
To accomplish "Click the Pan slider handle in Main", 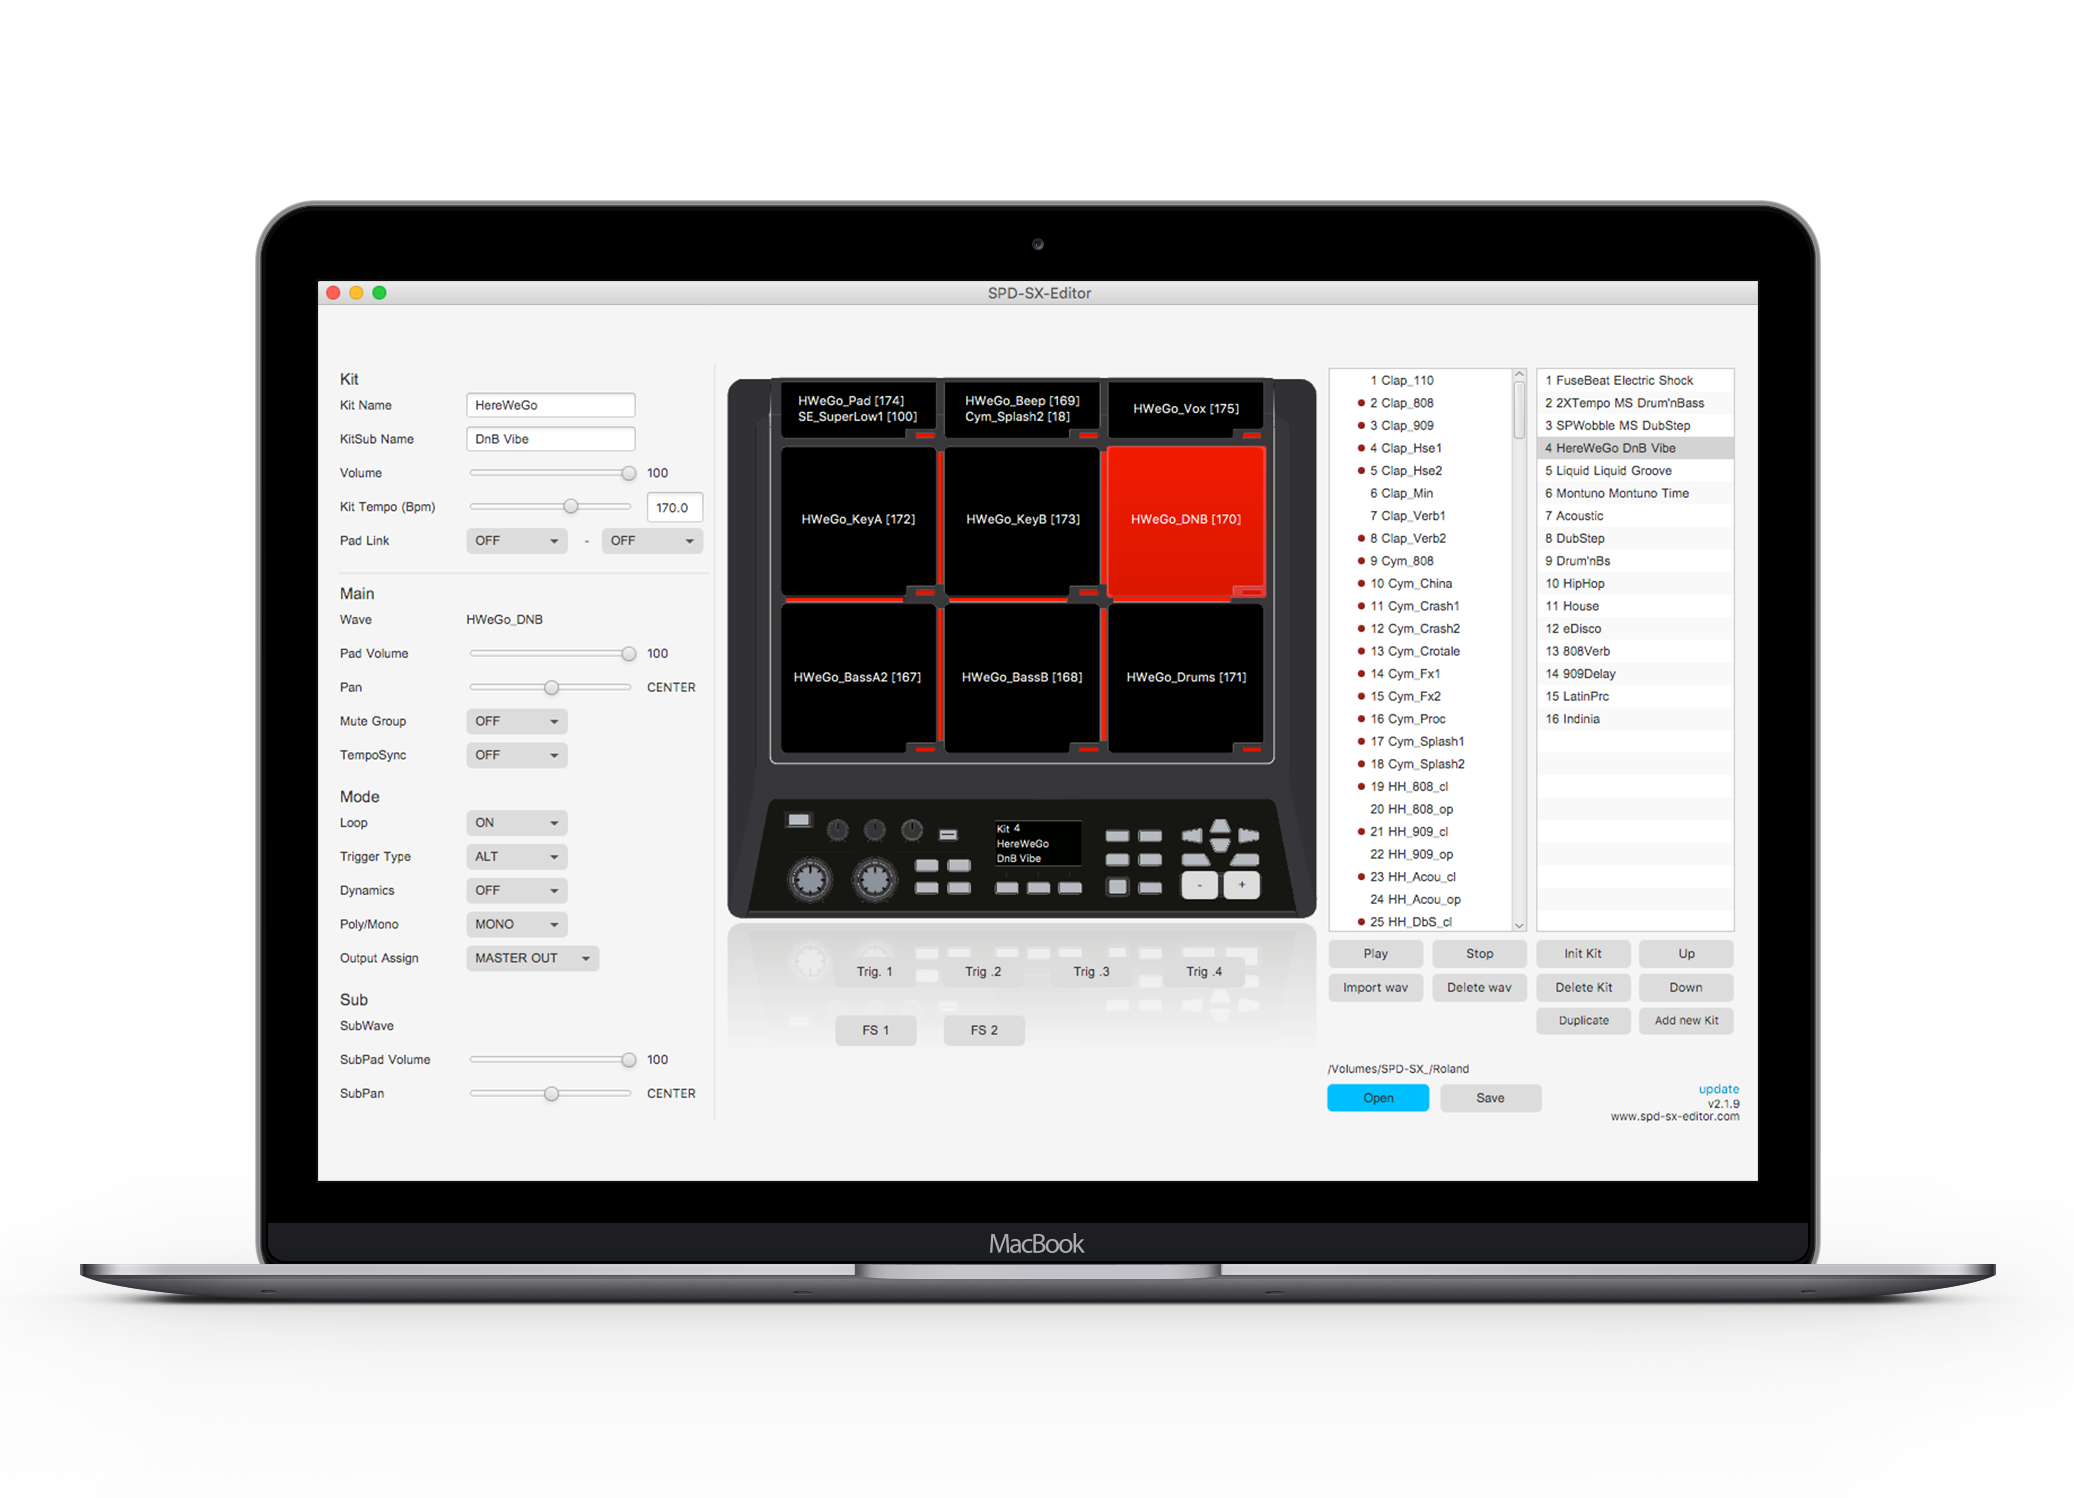I will (551, 688).
